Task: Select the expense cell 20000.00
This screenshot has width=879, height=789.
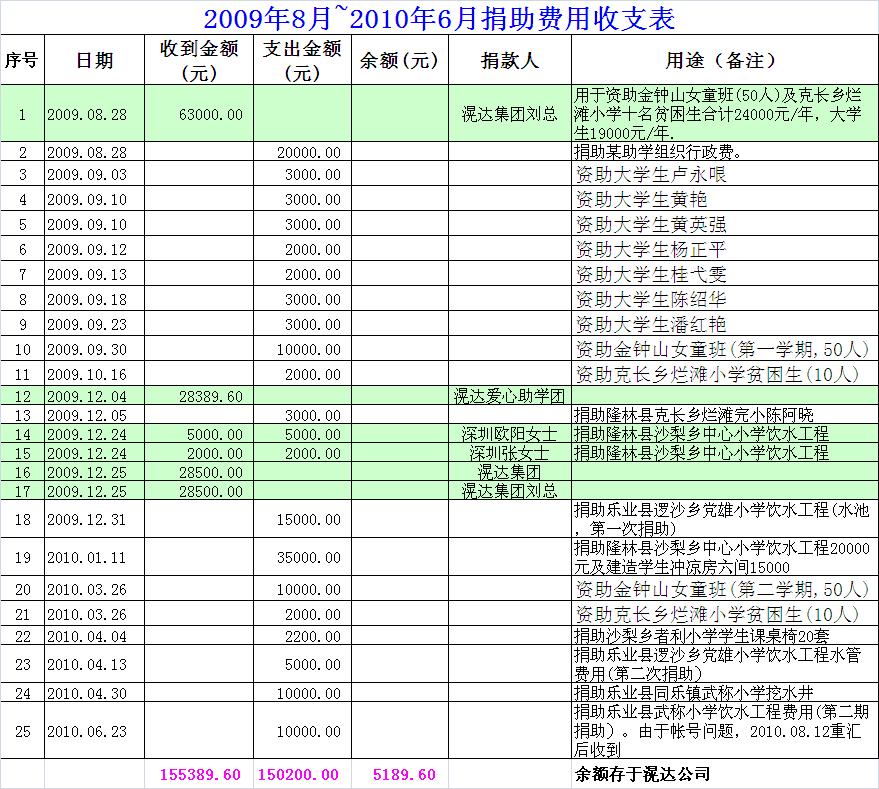Action: pyautogui.click(x=302, y=152)
